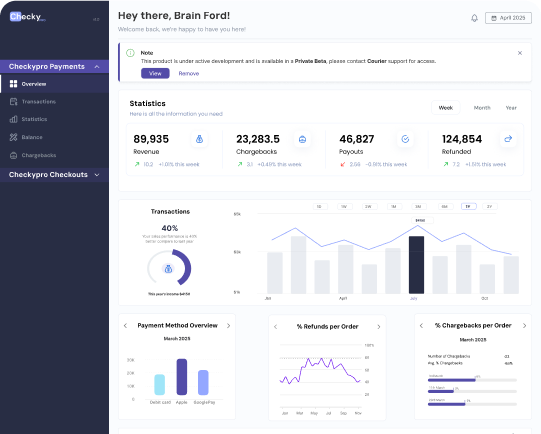Click the Refunded arrow icon
The height and width of the screenshot is (434, 541).
[508, 139]
